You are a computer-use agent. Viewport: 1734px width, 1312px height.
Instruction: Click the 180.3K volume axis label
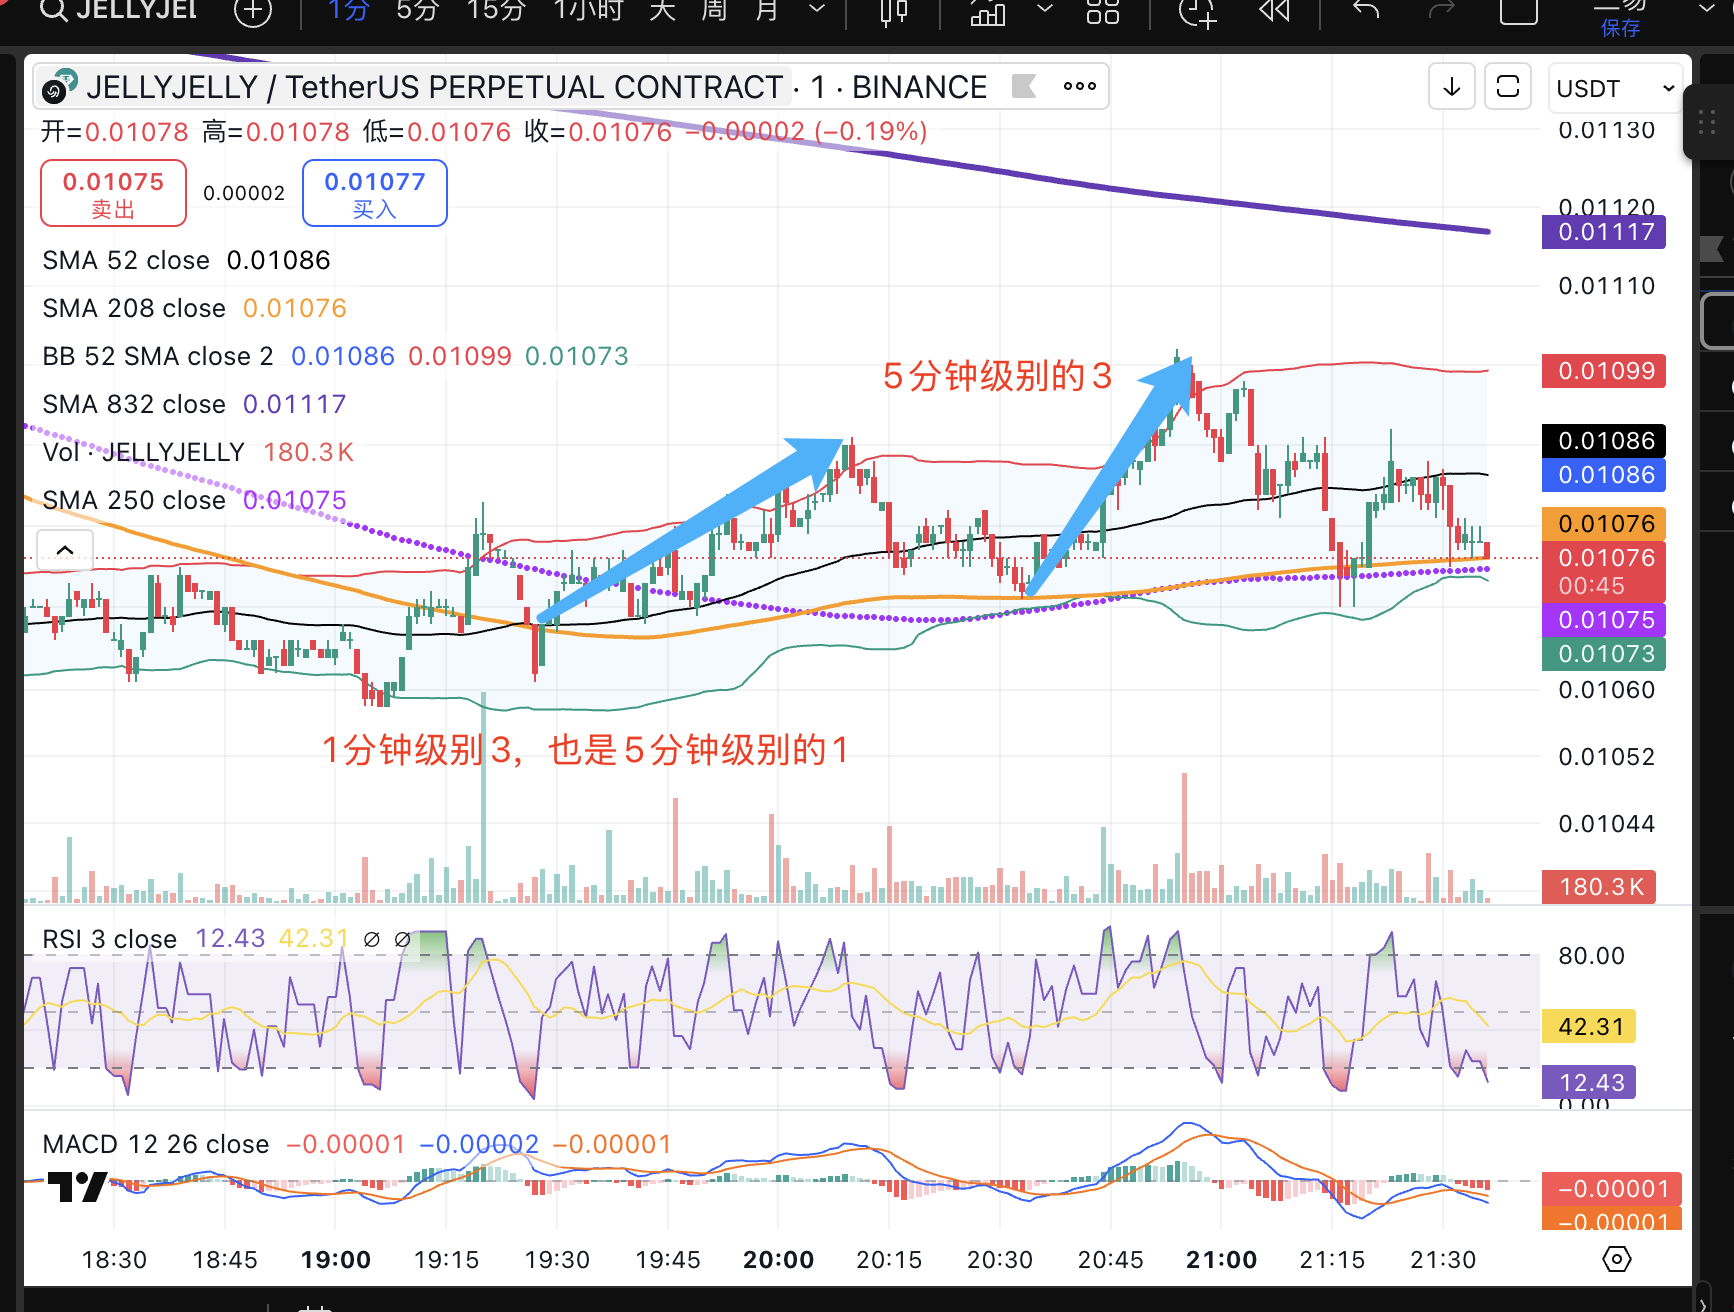click(x=1598, y=887)
